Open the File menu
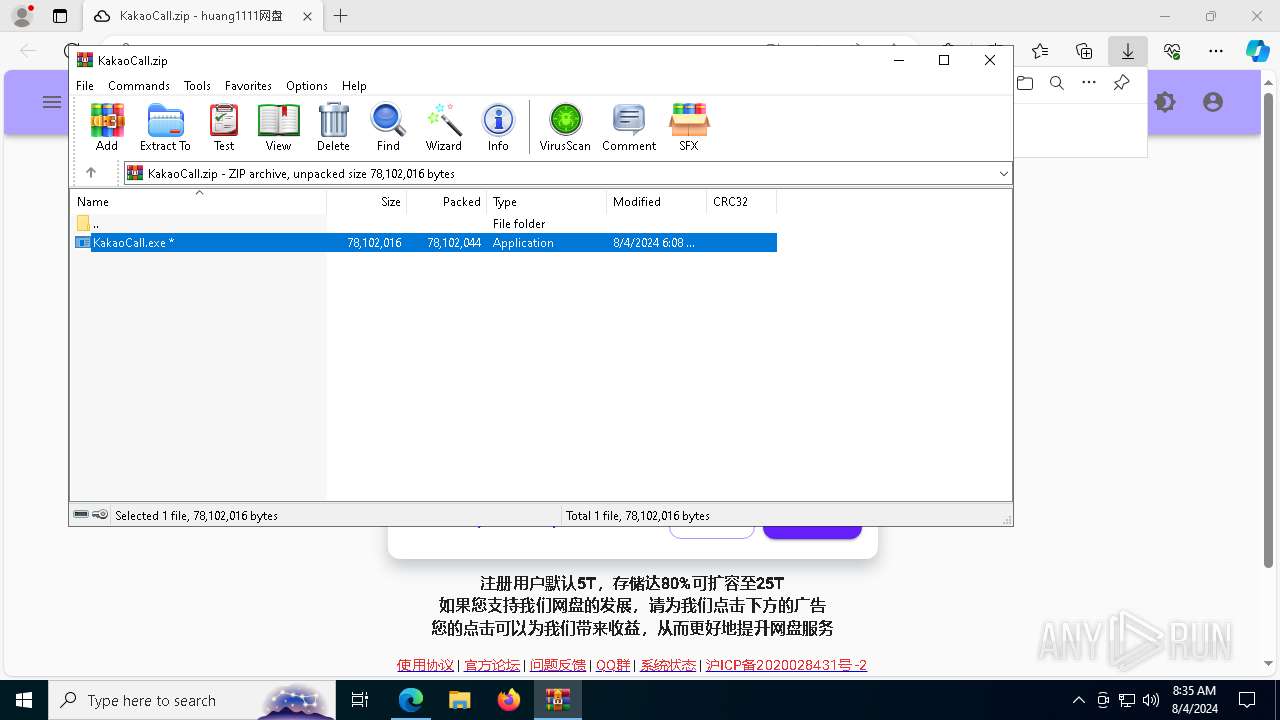This screenshot has width=1280, height=720. [x=85, y=86]
